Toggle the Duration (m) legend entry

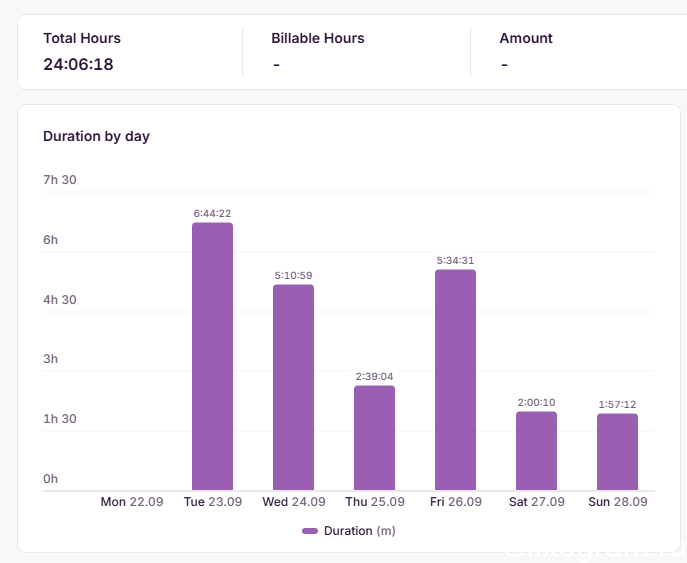(x=349, y=531)
